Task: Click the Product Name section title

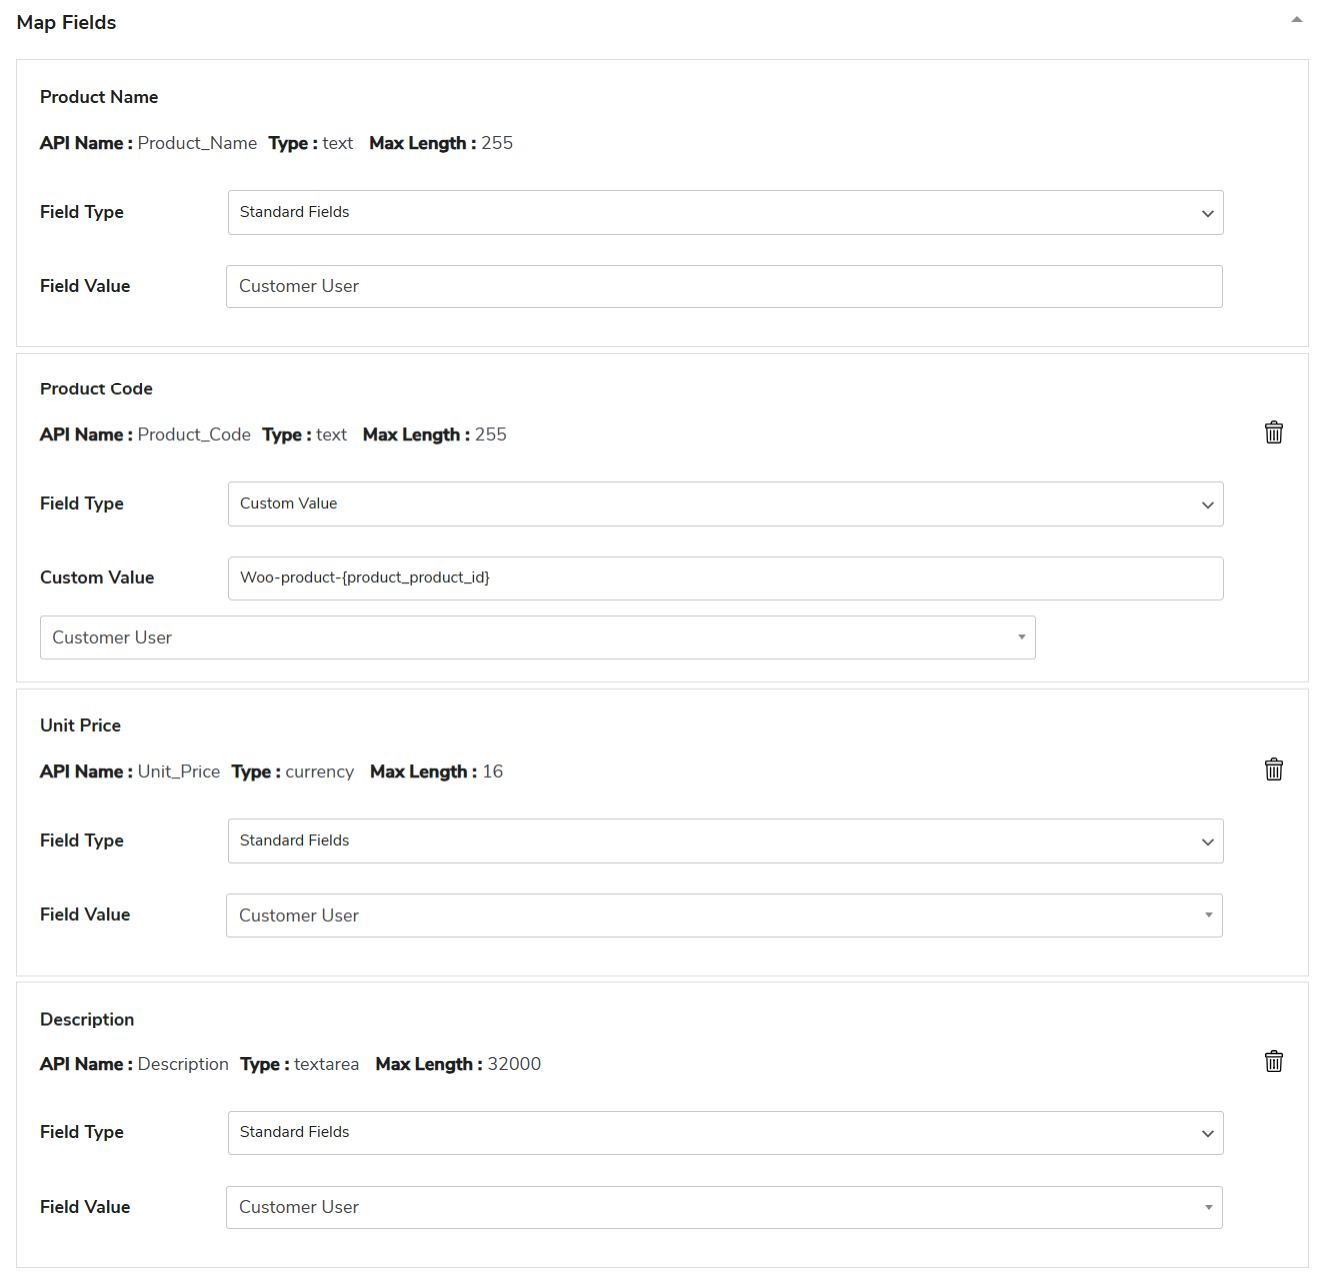Action: click(99, 97)
